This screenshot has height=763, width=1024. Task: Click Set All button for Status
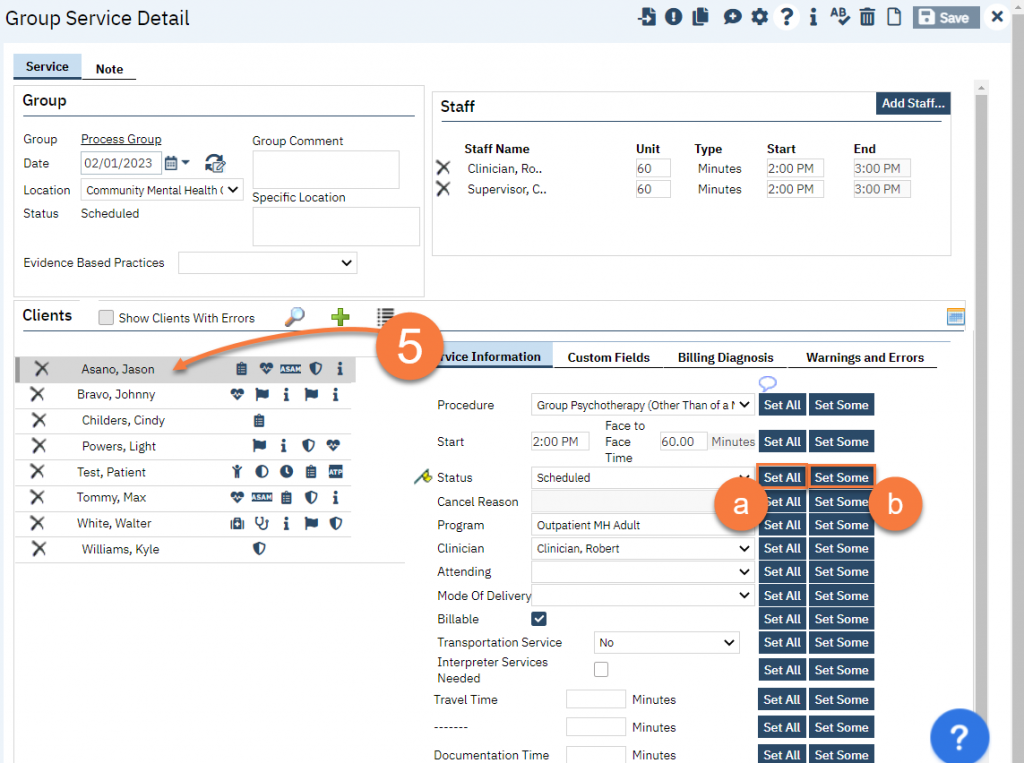point(782,478)
